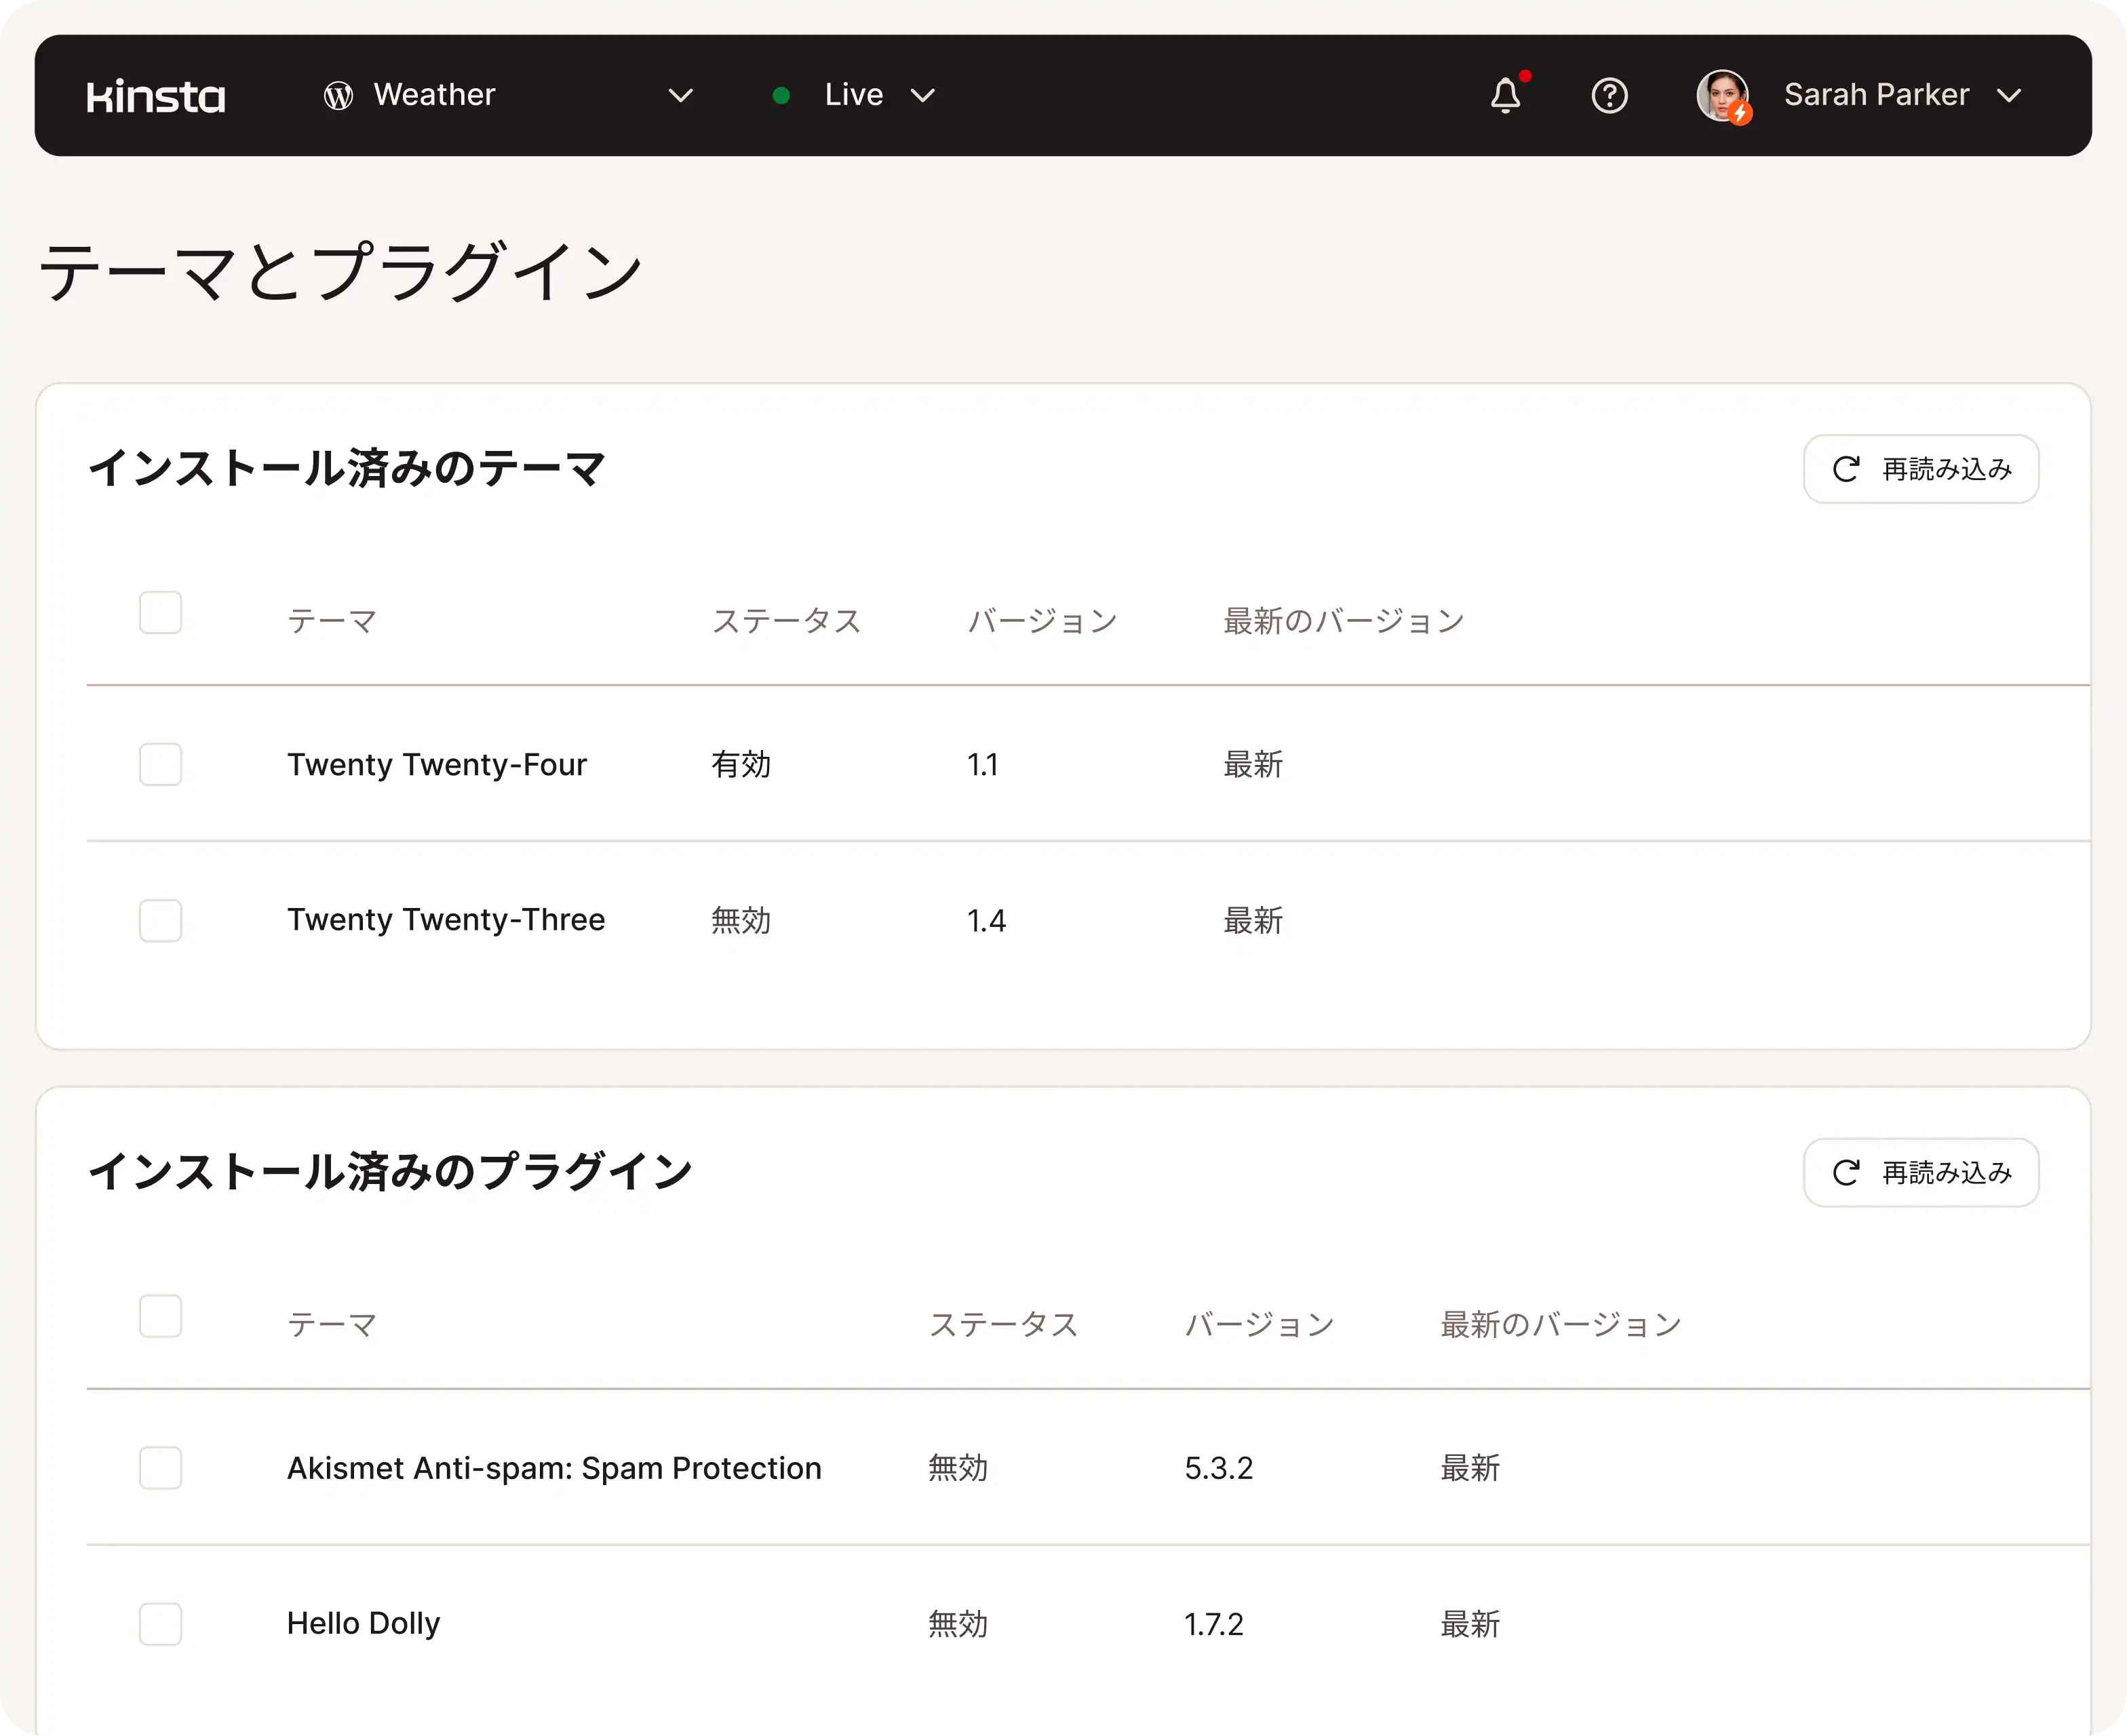Open the help question mark icon
This screenshot has height=1736, width=2127.
(1609, 96)
